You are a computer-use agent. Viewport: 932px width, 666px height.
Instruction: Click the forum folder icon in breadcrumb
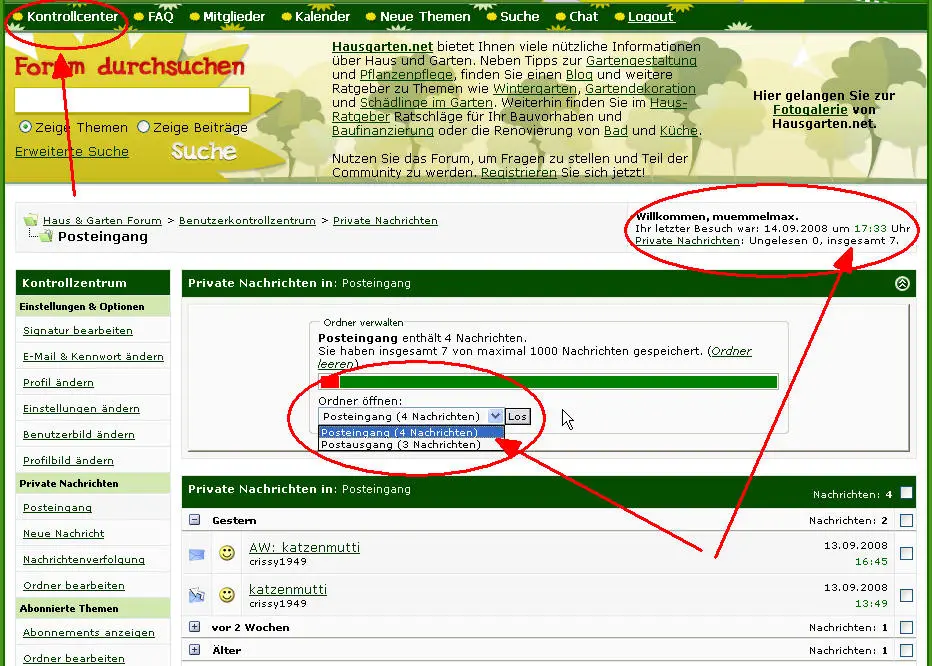pos(31,220)
